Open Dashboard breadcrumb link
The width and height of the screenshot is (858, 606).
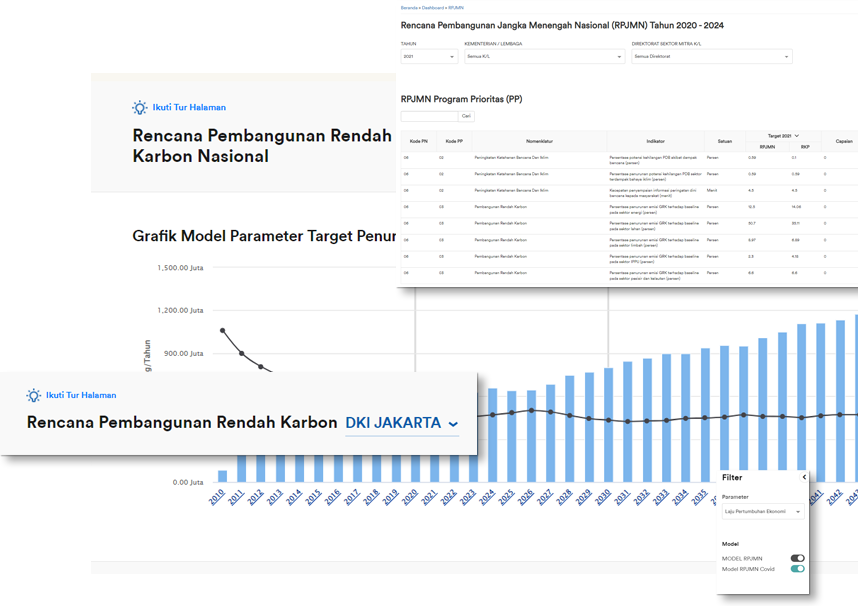click(x=431, y=7)
